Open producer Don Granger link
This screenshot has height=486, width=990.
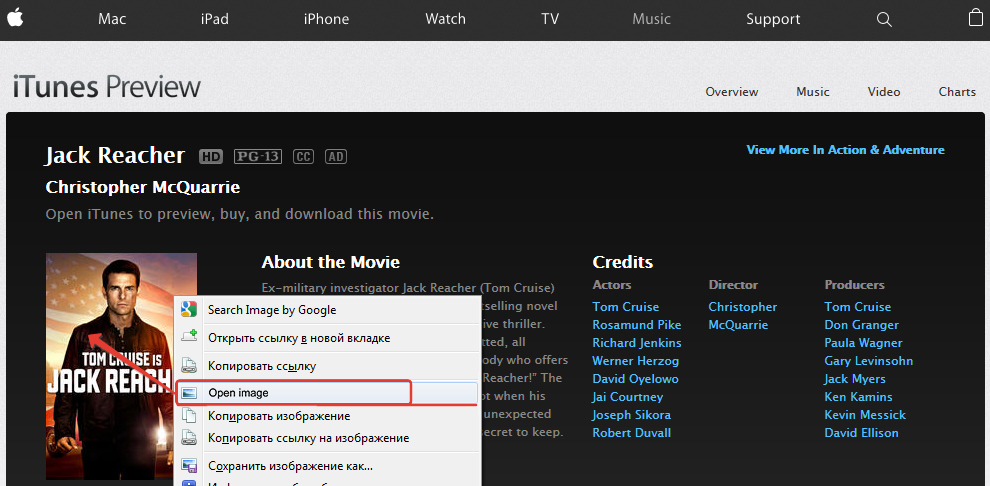(x=861, y=324)
